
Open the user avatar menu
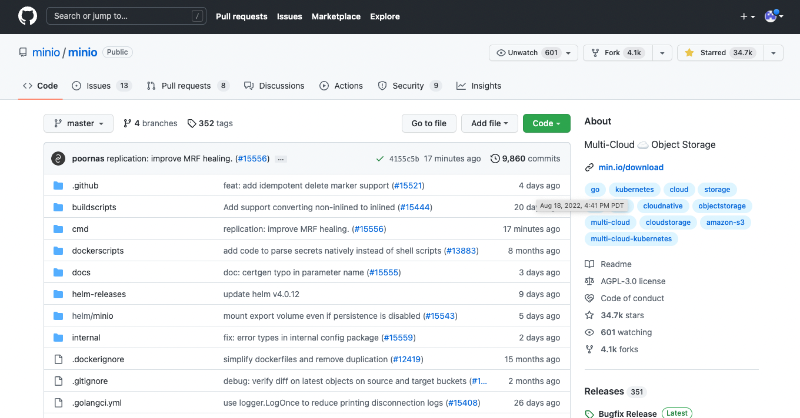point(773,16)
